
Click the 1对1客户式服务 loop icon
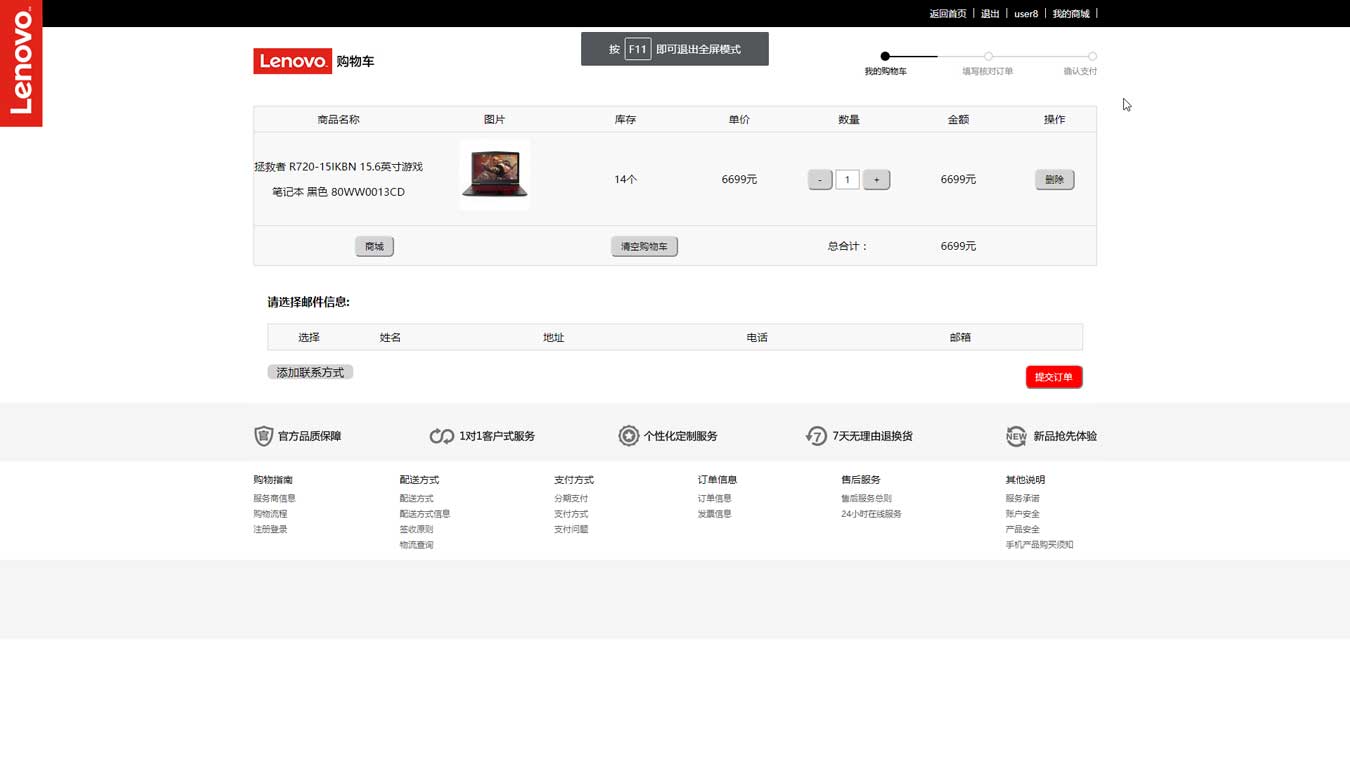tap(441, 436)
